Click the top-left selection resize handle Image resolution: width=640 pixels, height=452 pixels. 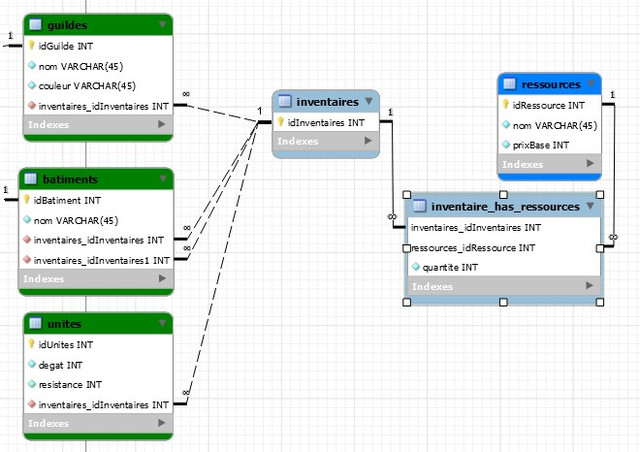click(x=407, y=195)
